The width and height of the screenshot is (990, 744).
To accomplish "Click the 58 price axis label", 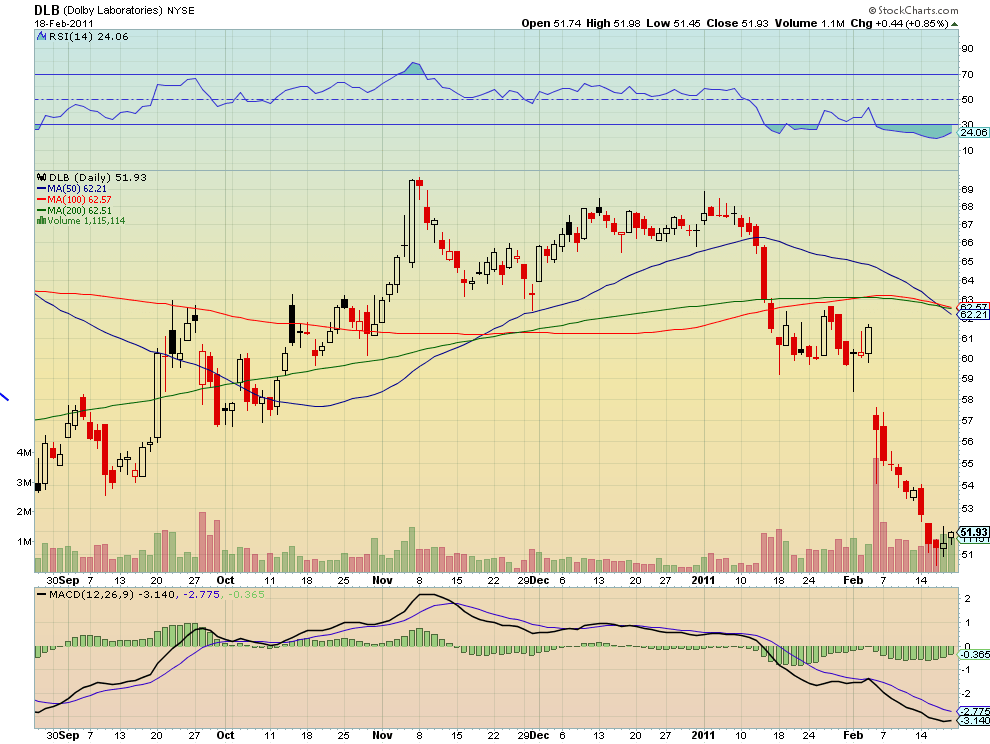I will click(967, 400).
